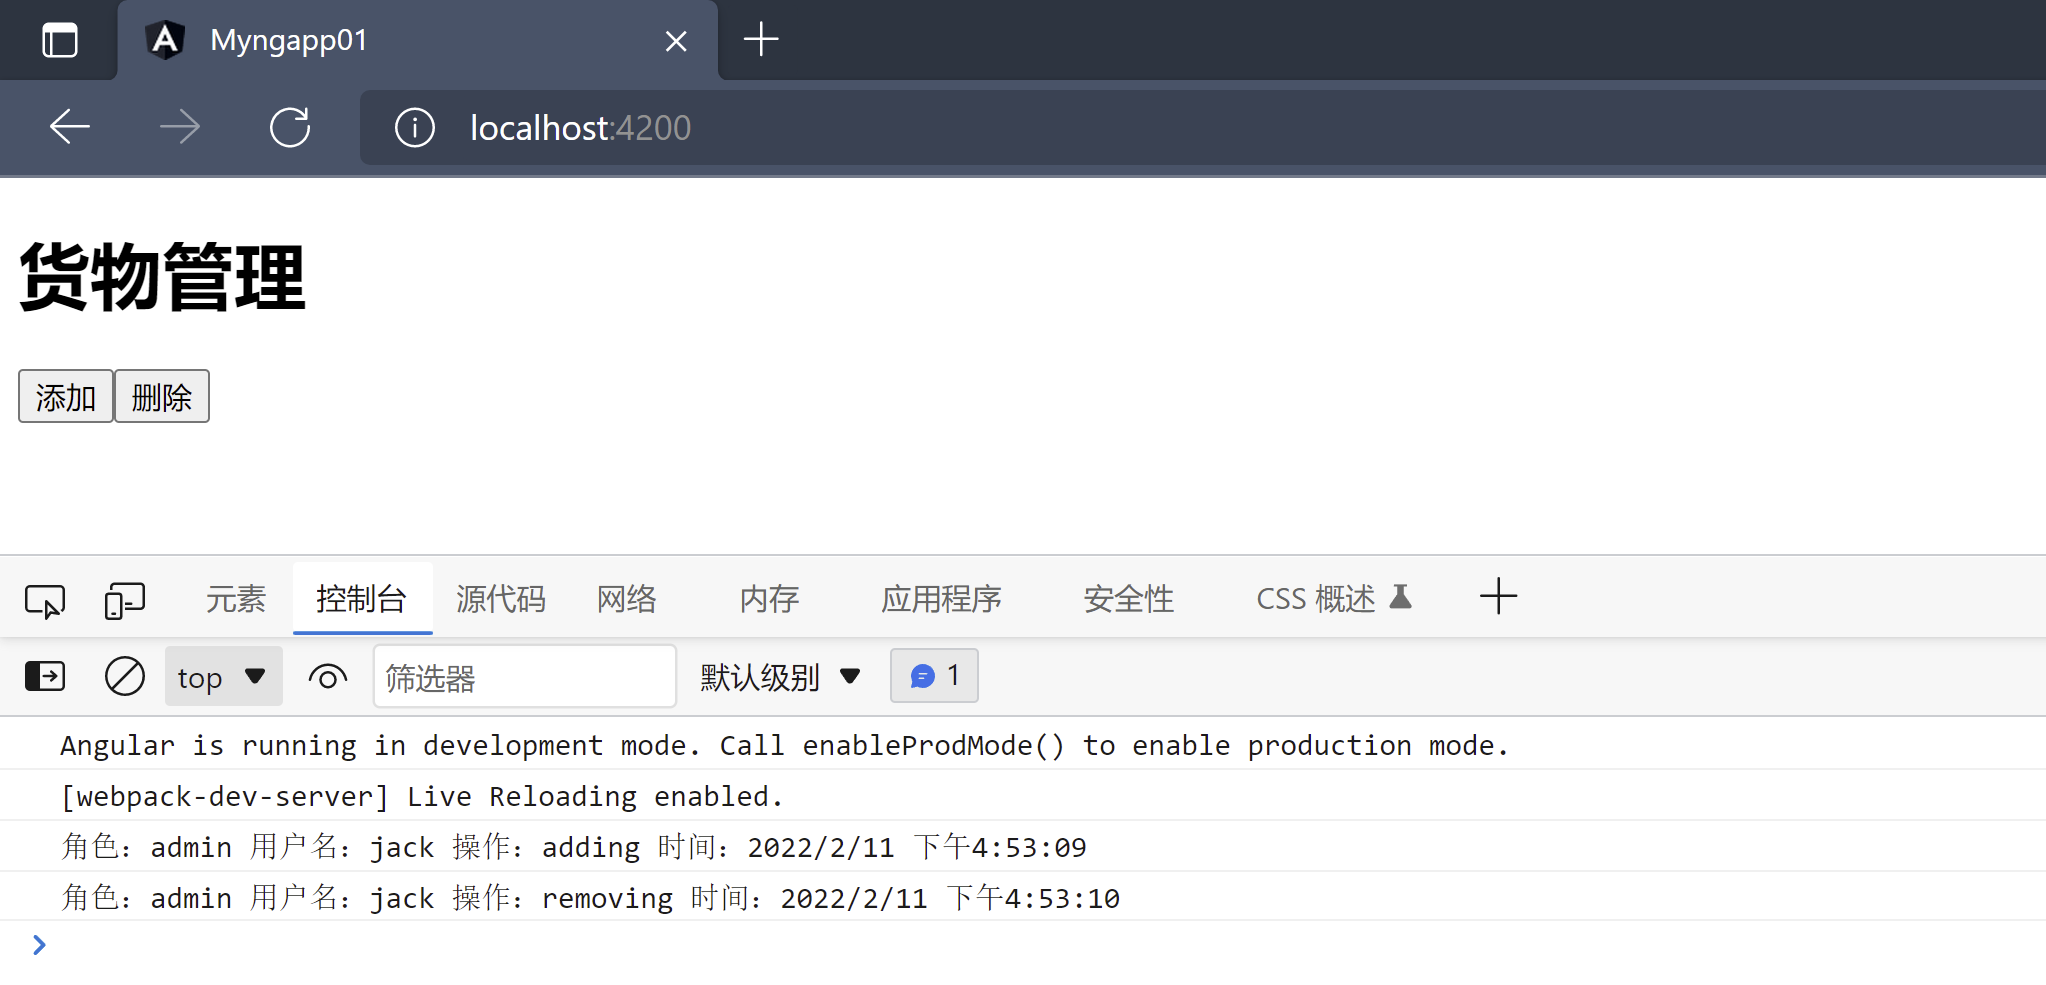
Task: Click the 筛选器 filter field
Action: pos(525,677)
